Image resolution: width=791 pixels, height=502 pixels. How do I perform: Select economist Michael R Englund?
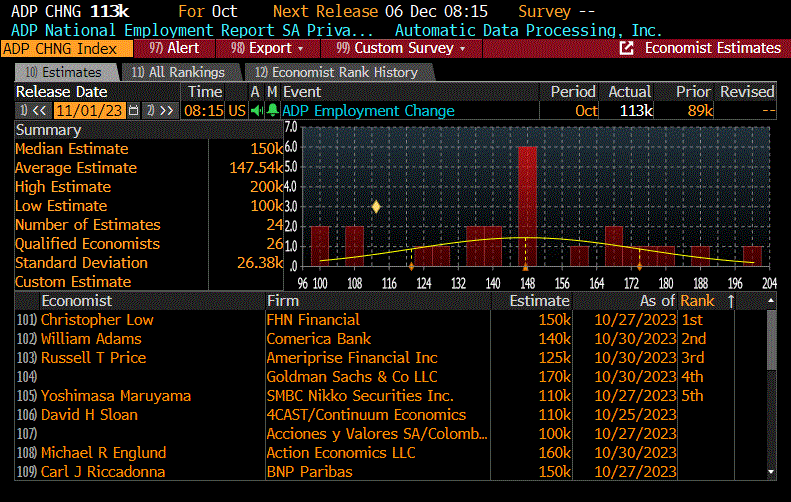103,453
